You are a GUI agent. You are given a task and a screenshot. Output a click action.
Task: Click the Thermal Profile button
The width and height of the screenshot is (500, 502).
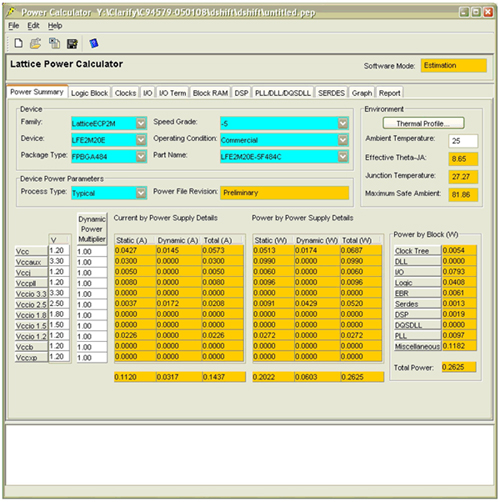(x=423, y=123)
